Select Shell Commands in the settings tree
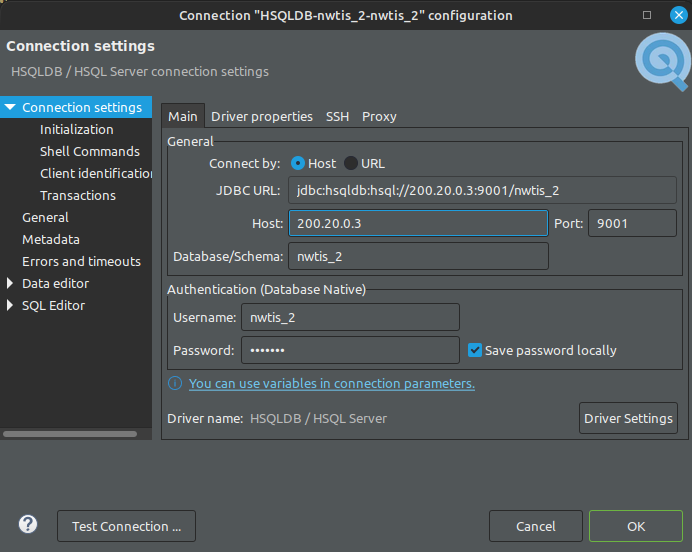This screenshot has width=692, height=552. pos(90,151)
